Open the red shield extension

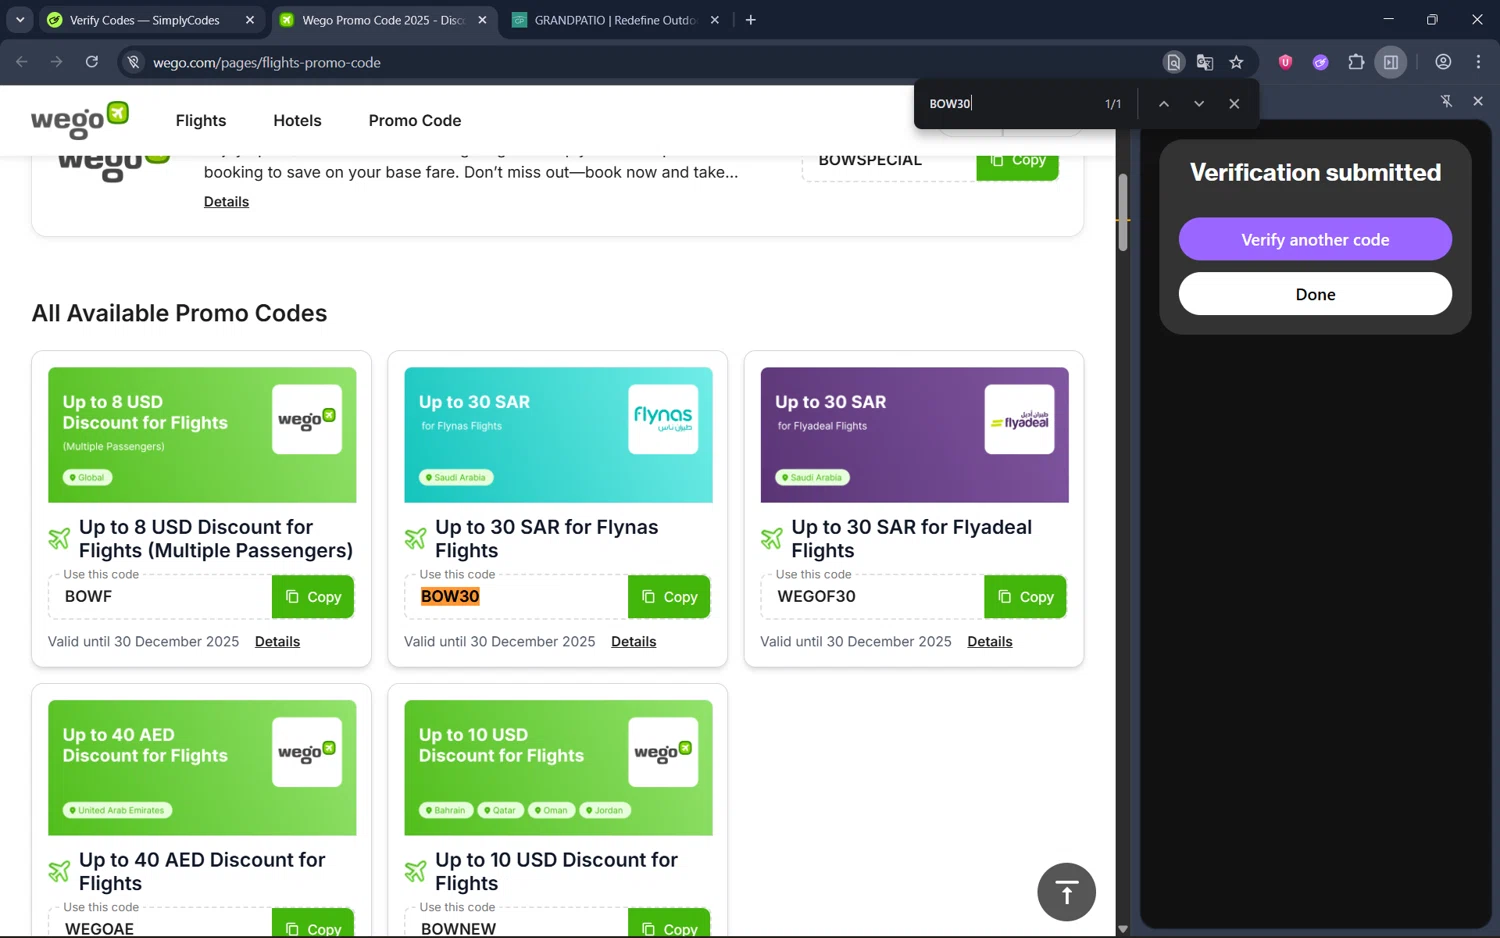pos(1286,62)
